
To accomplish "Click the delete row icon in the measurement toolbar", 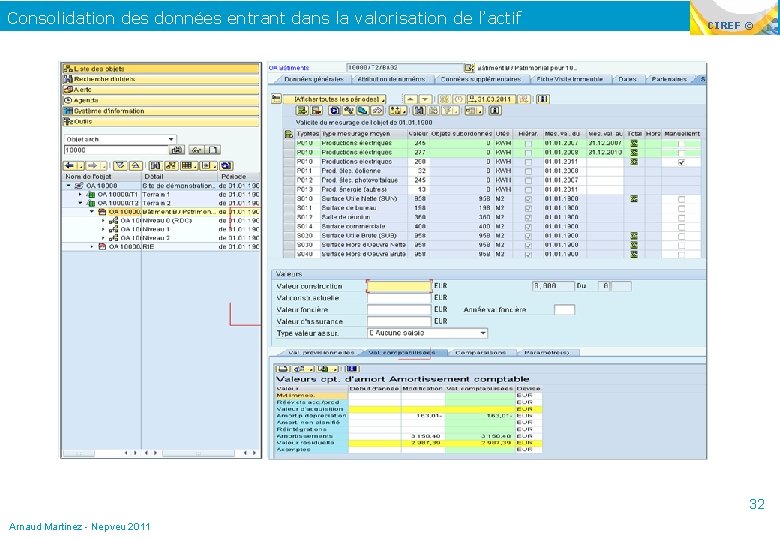I will pos(317,110).
